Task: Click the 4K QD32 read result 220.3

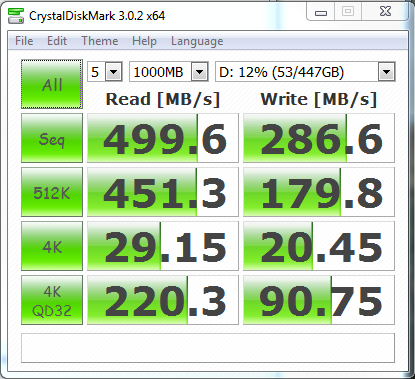Action: click(163, 300)
